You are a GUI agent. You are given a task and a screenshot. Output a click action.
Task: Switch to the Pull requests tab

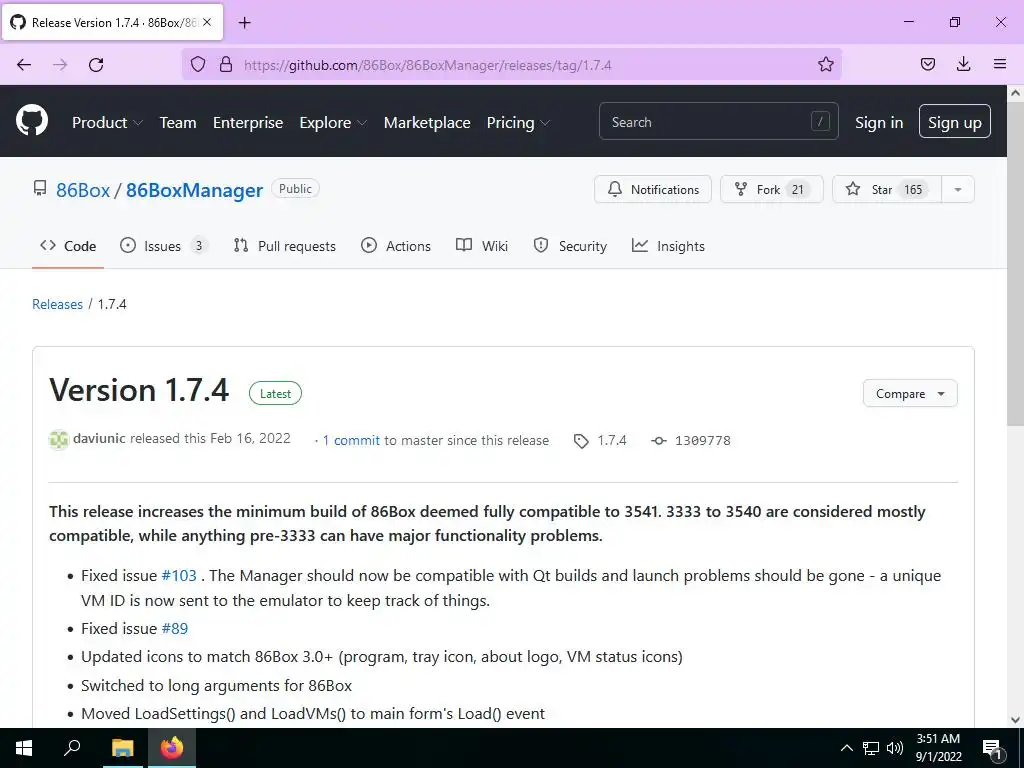tap(285, 246)
